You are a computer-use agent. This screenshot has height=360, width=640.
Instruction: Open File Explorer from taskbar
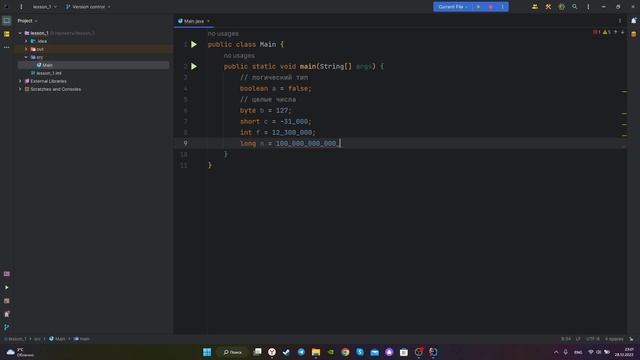[316, 352]
